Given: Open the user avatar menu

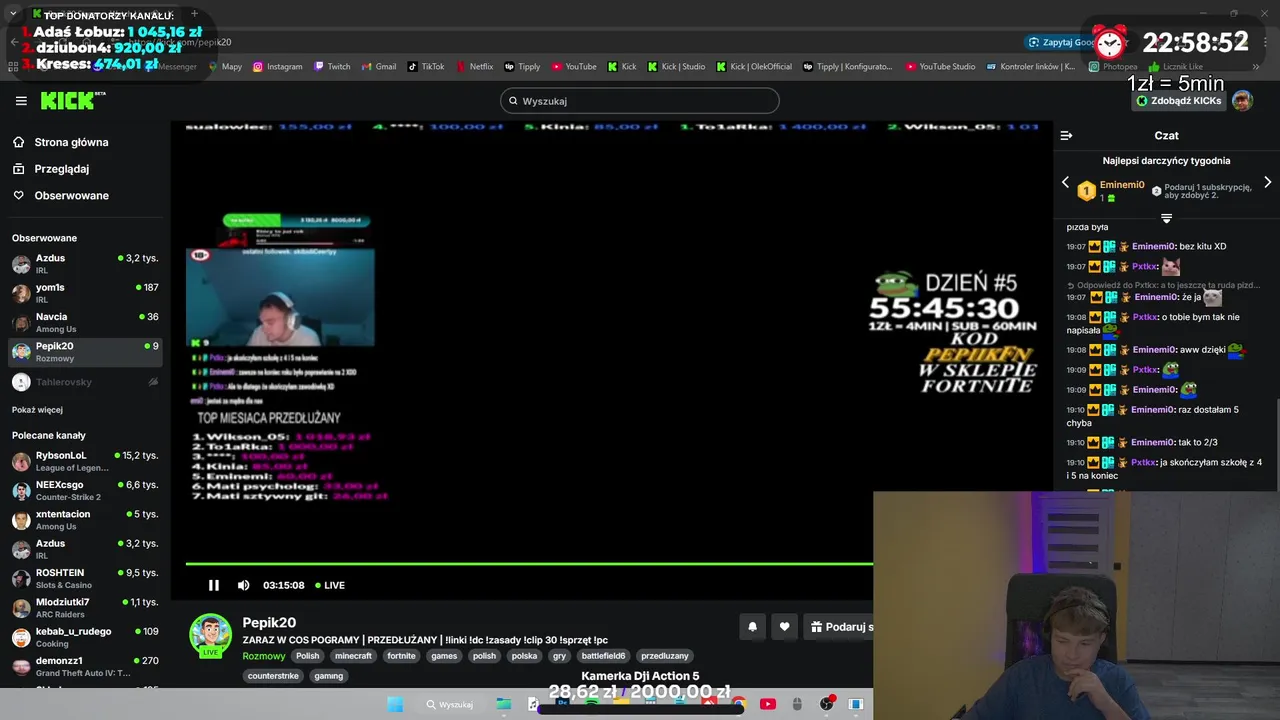Looking at the screenshot, I should (x=1242, y=101).
